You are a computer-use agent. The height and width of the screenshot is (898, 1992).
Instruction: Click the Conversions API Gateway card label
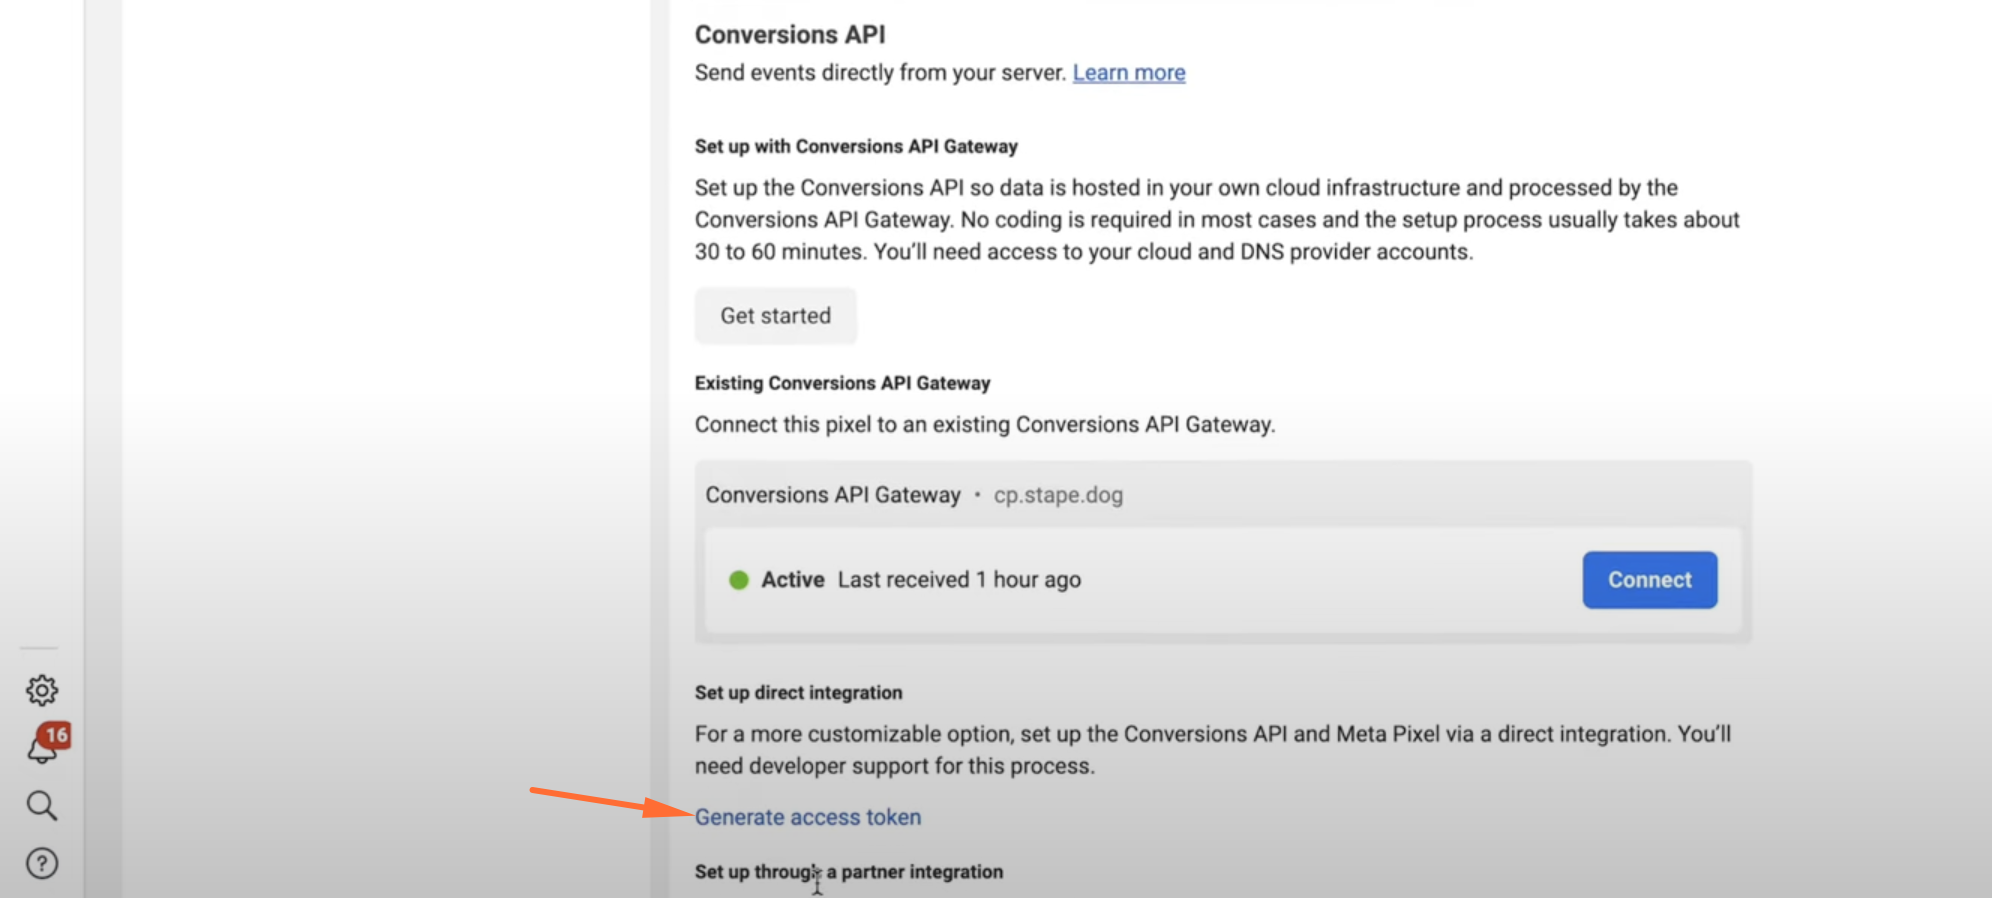(x=833, y=495)
